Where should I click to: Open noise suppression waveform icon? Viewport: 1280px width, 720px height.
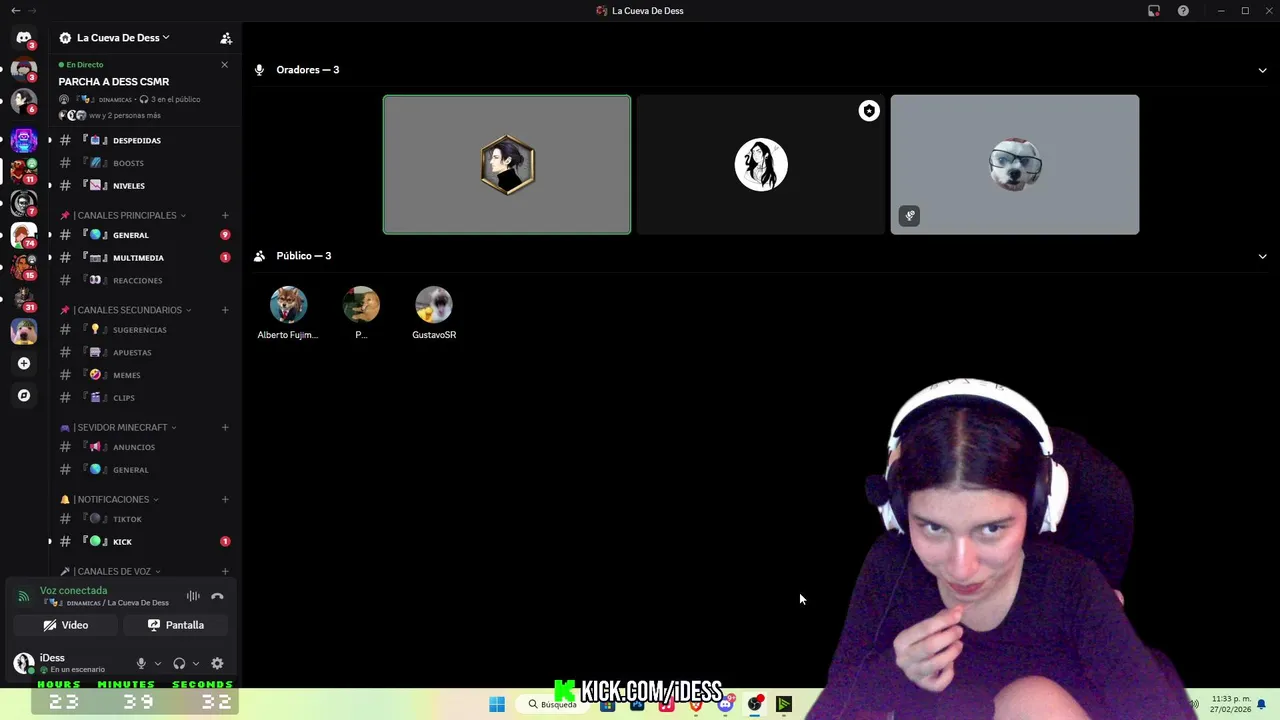tap(193, 596)
